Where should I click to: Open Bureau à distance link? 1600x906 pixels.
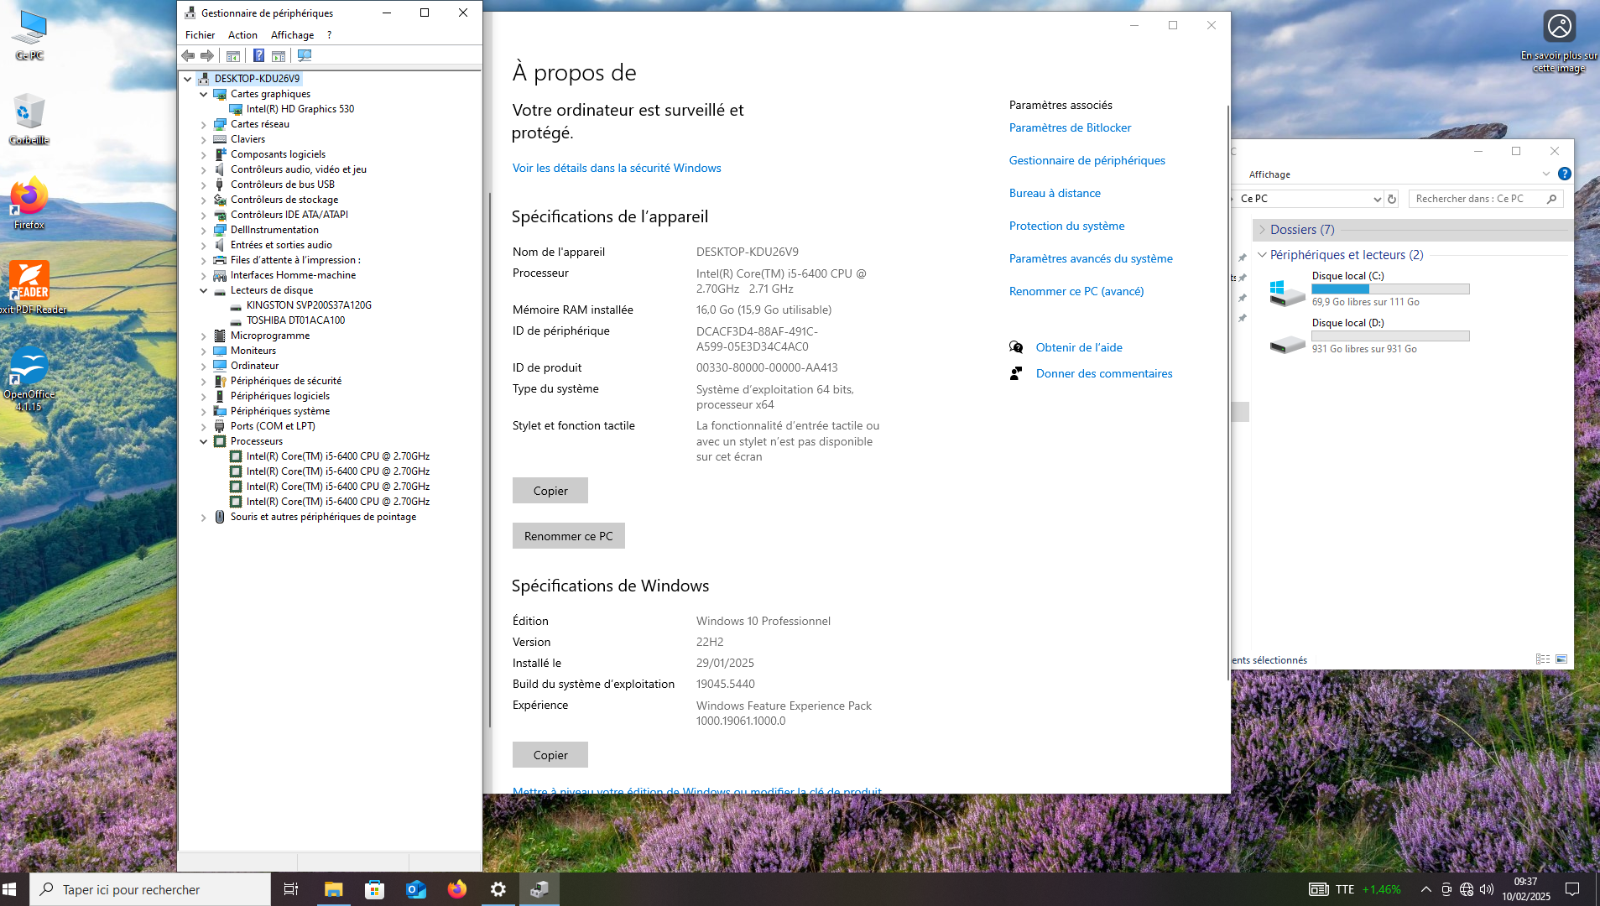[x=1055, y=194]
